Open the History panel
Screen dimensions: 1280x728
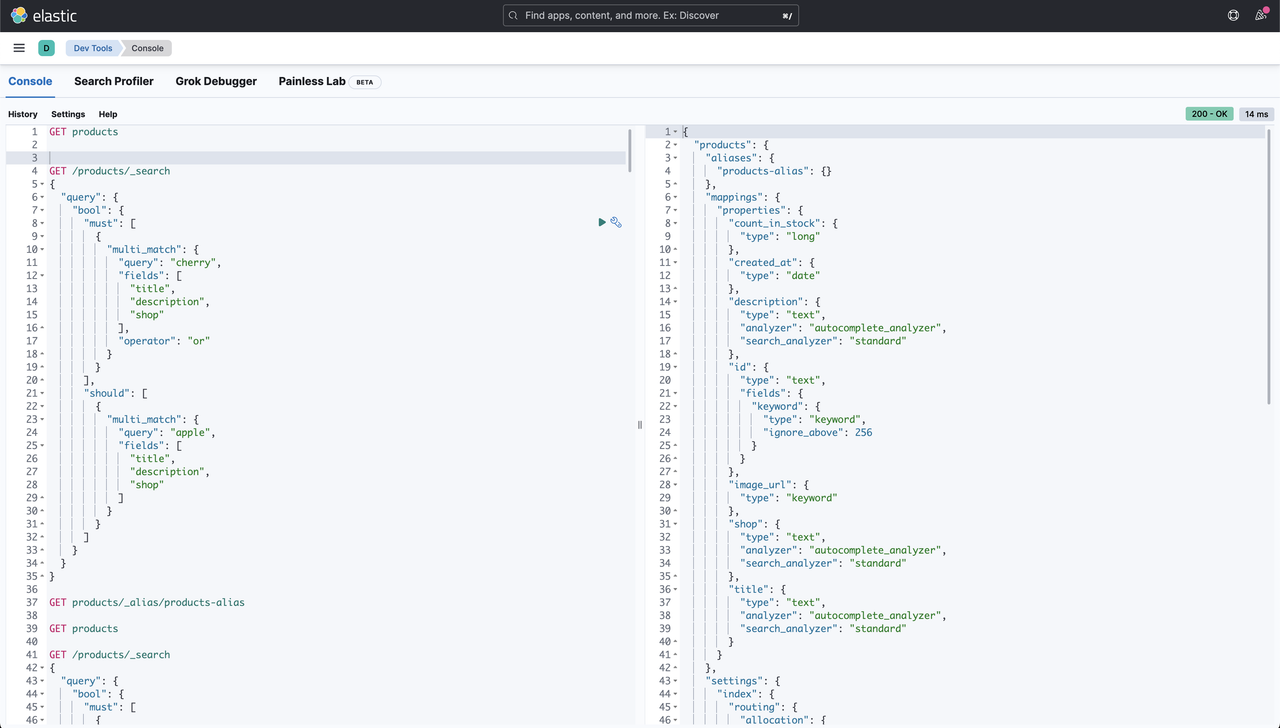click(x=22, y=113)
